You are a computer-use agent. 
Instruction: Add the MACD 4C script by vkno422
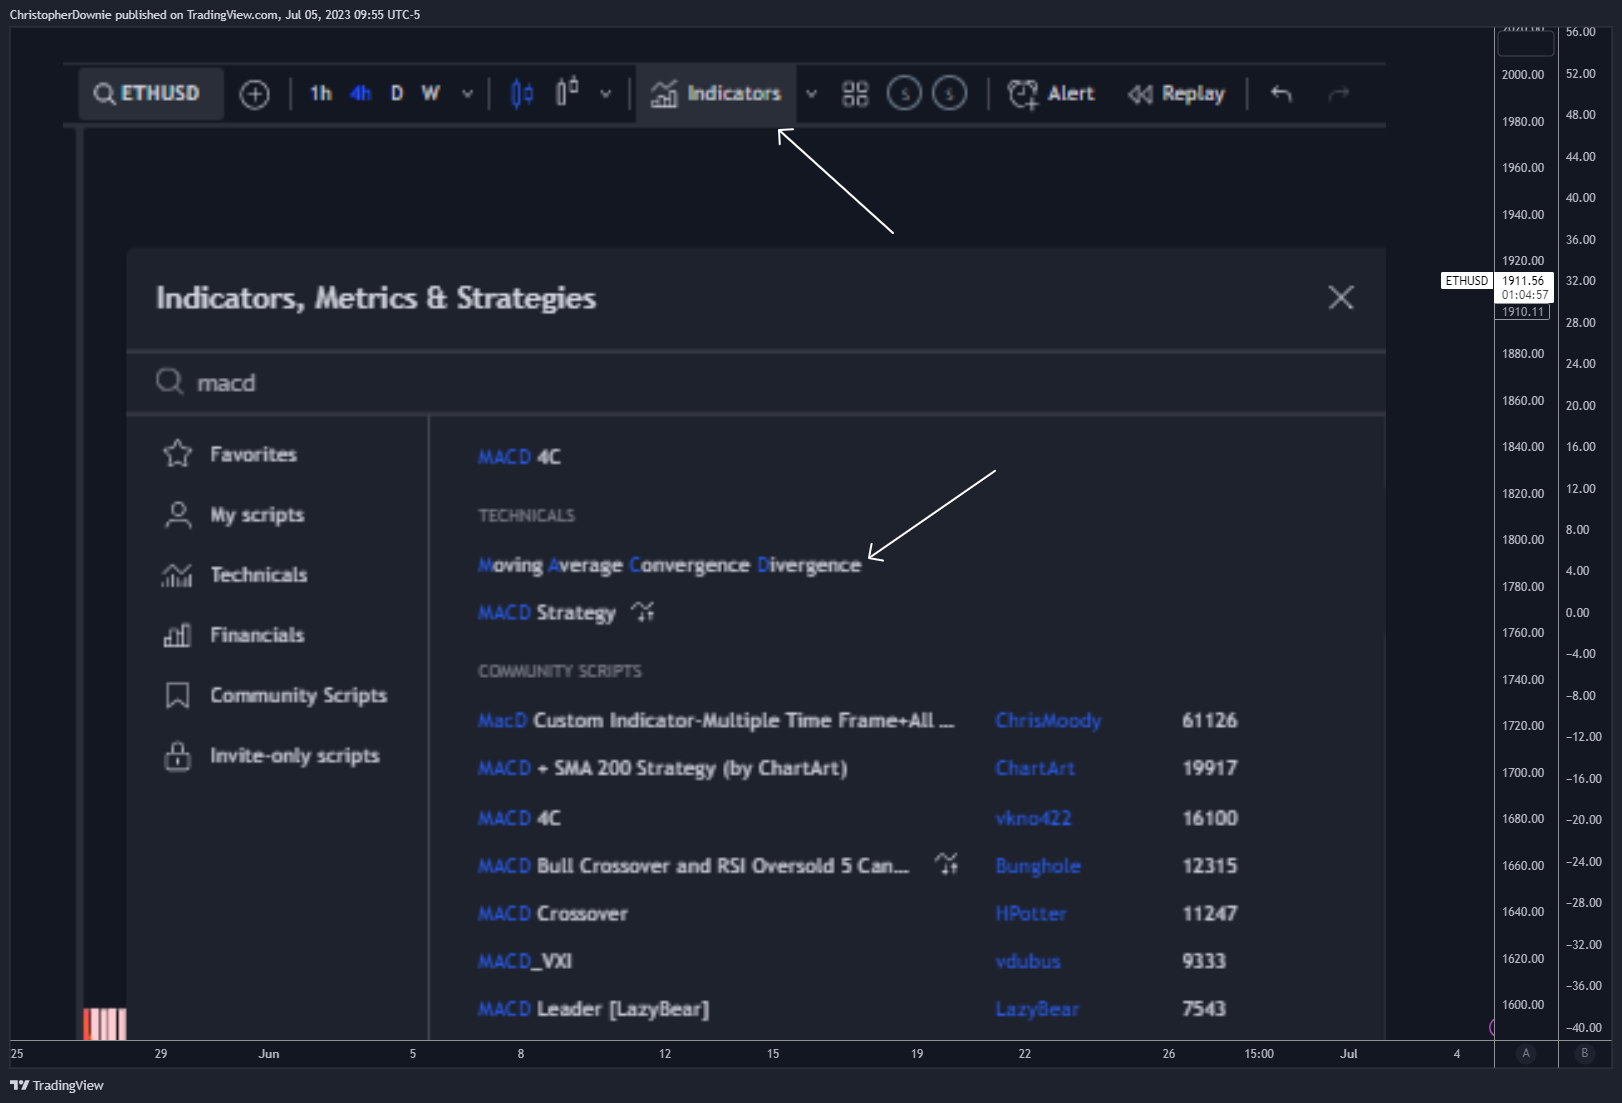519,818
